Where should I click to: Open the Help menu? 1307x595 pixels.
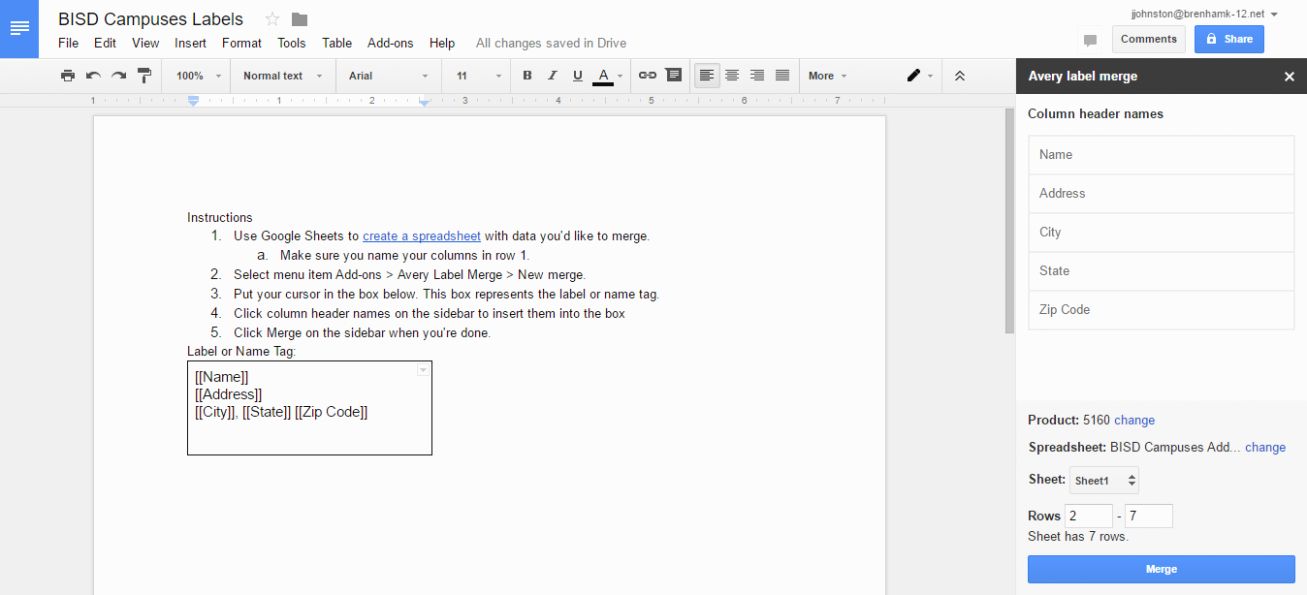(442, 43)
